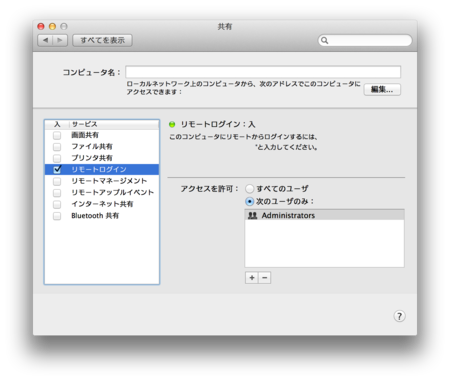
Task: Enable the ファイル共有 checkbox
Action: tap(57, 147)
